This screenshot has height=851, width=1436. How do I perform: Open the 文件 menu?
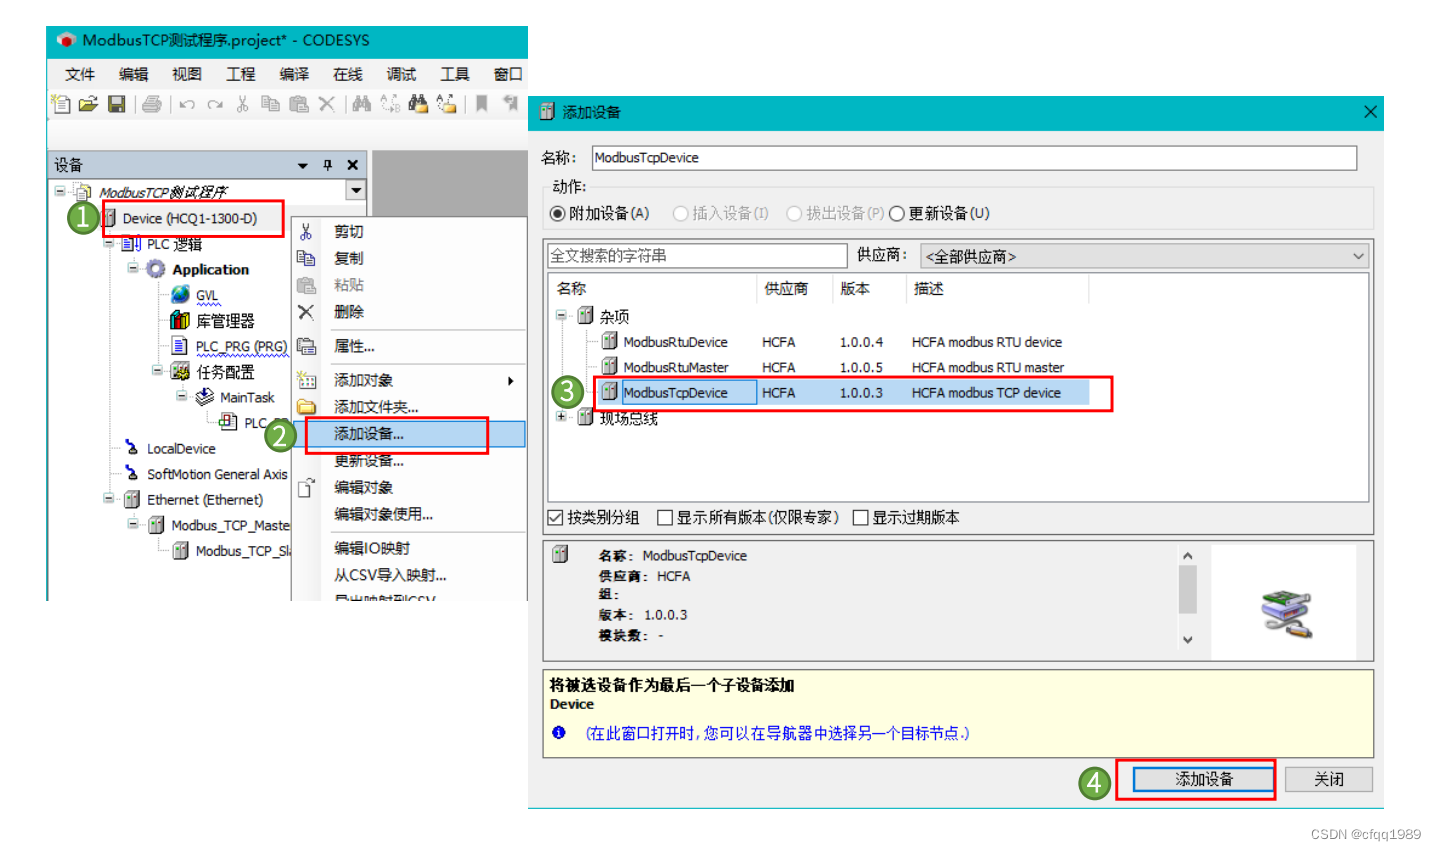pyautogui.click(x=80, y=74)
